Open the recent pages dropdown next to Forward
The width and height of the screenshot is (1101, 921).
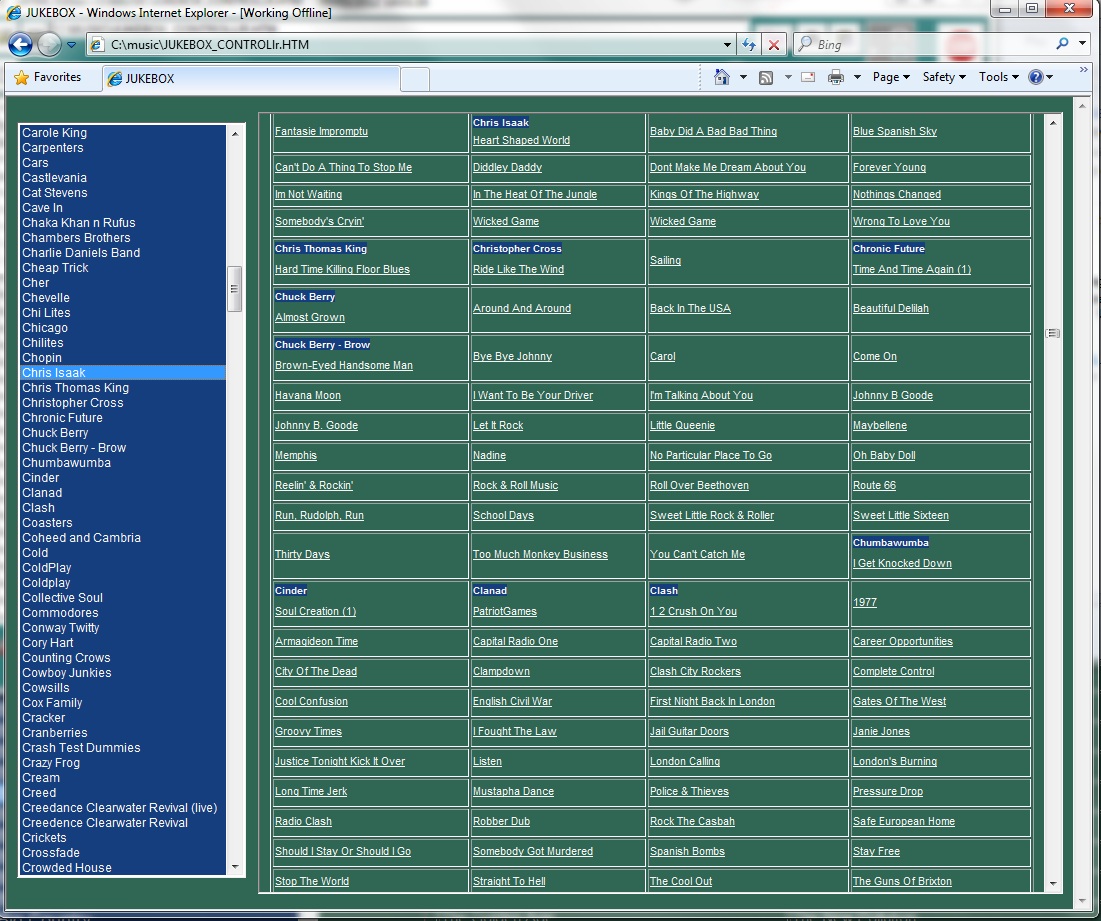pos(71,45)
